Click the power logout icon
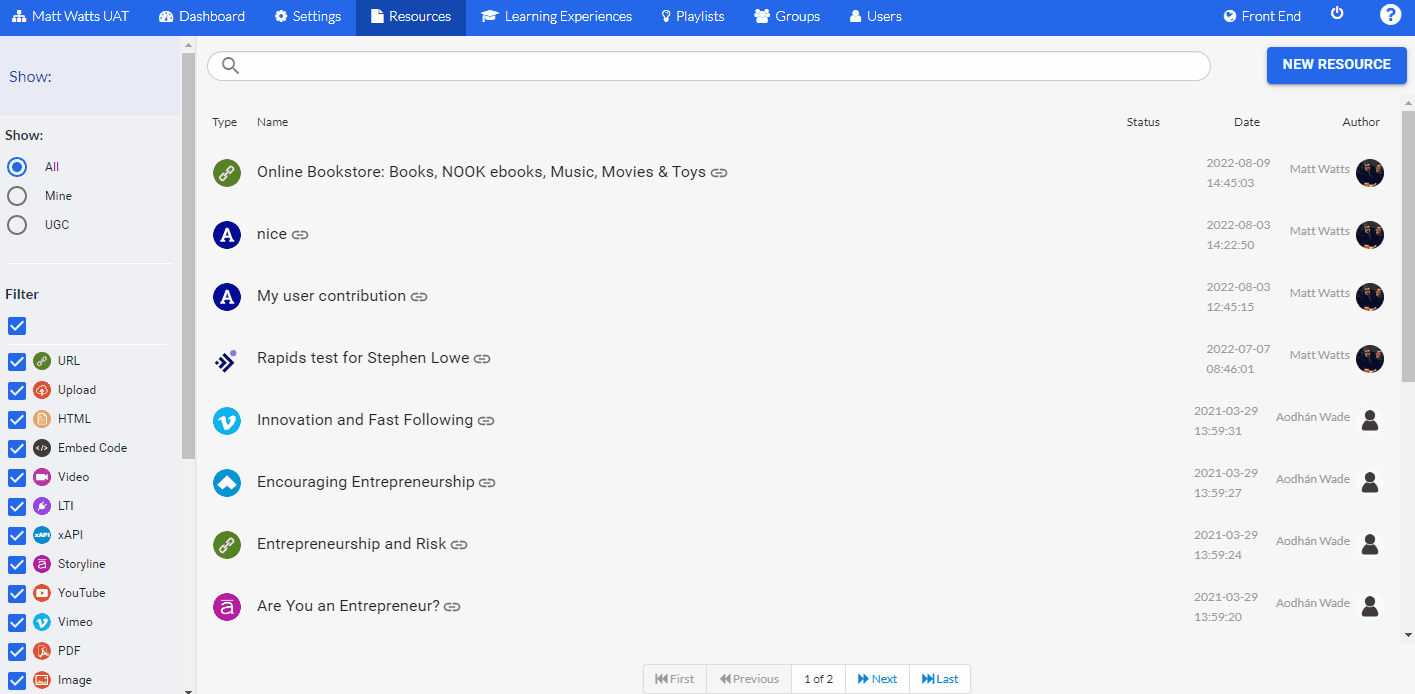 pyautogui.click(x=1337, y=13)
